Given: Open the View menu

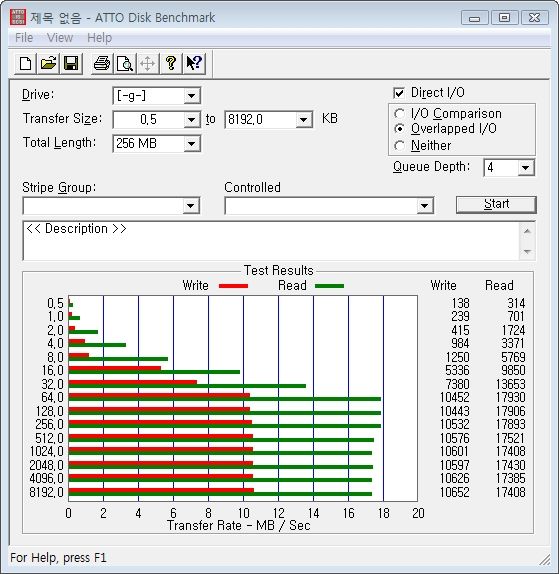Looking at the screenshot, I should click(x=60, y=38).
